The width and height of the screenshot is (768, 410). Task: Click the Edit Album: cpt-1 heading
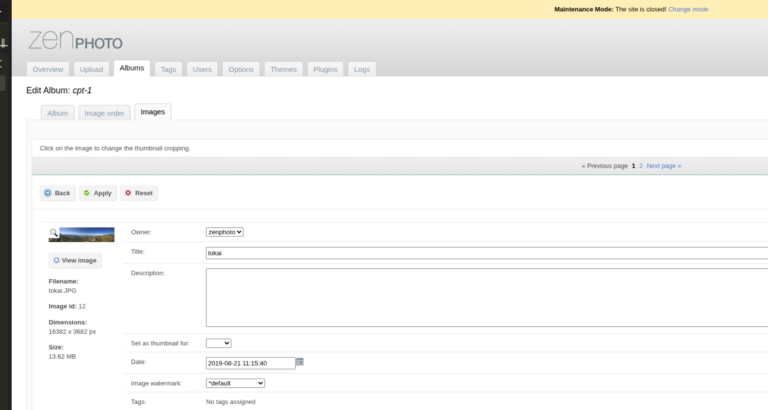point(59,91)
